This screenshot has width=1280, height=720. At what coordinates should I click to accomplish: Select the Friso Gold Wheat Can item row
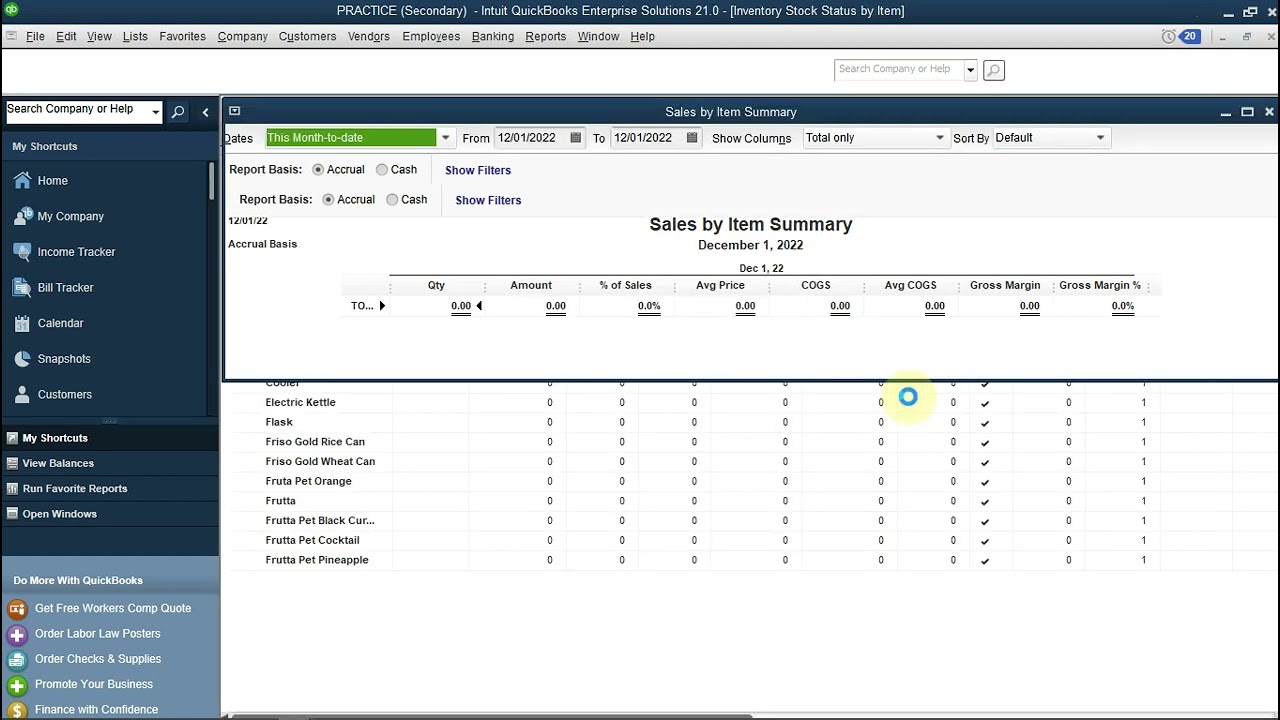[x=320, y=462]
